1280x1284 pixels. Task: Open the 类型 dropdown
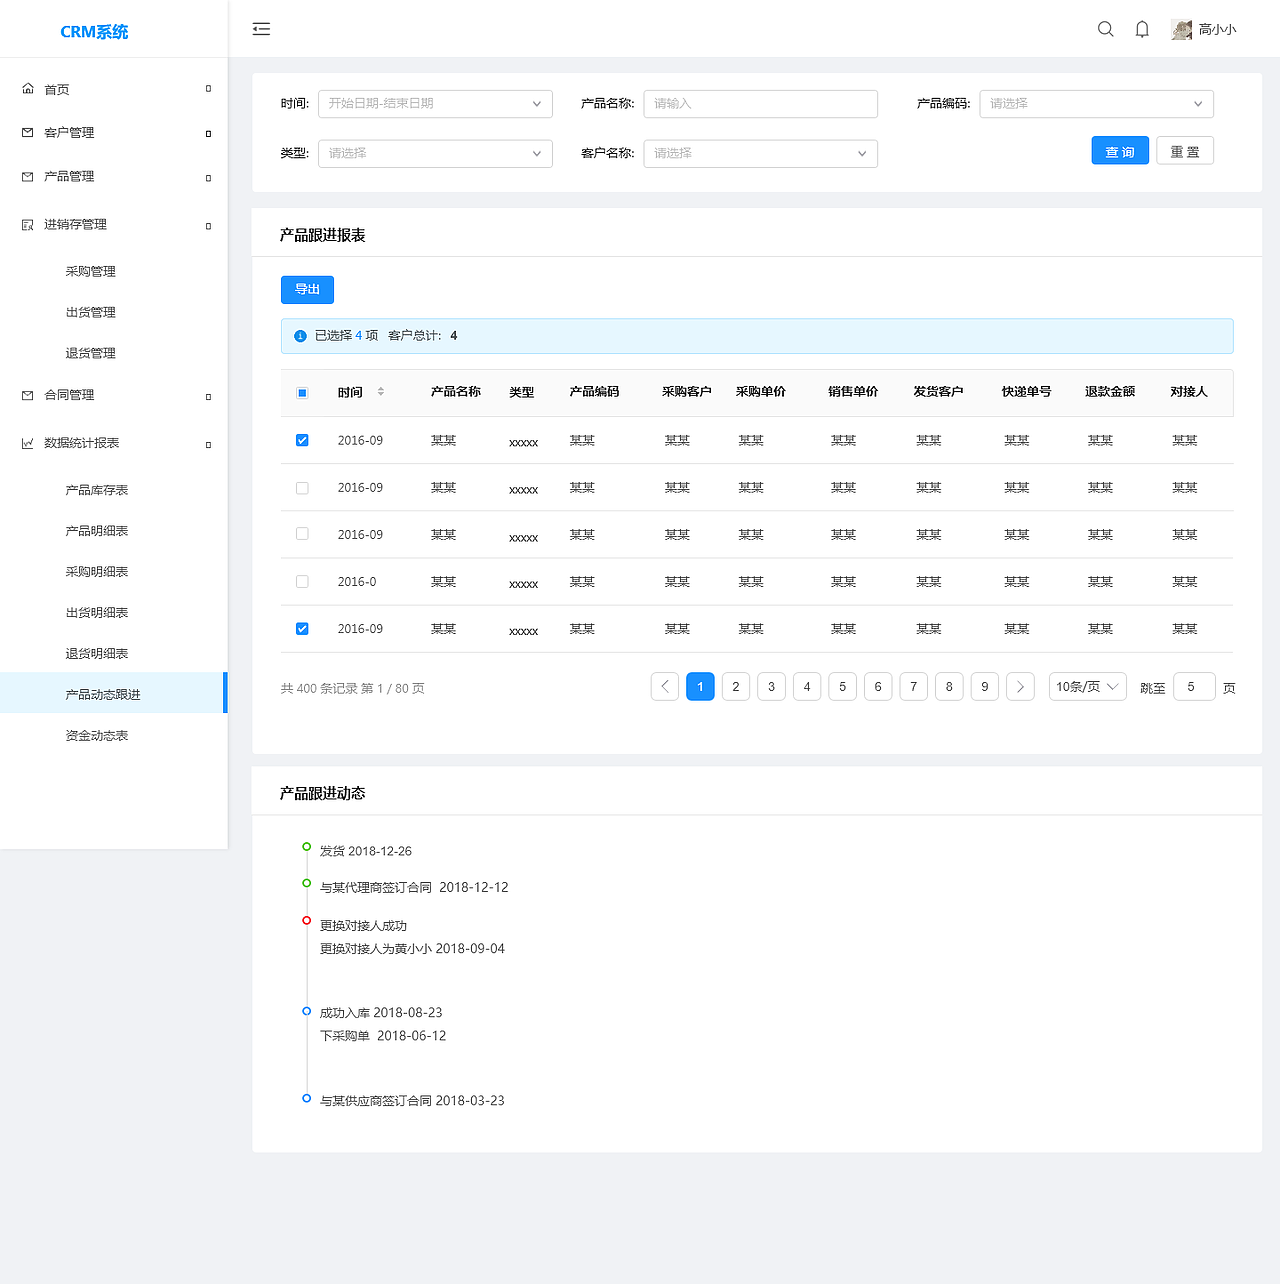click(435, 154)
